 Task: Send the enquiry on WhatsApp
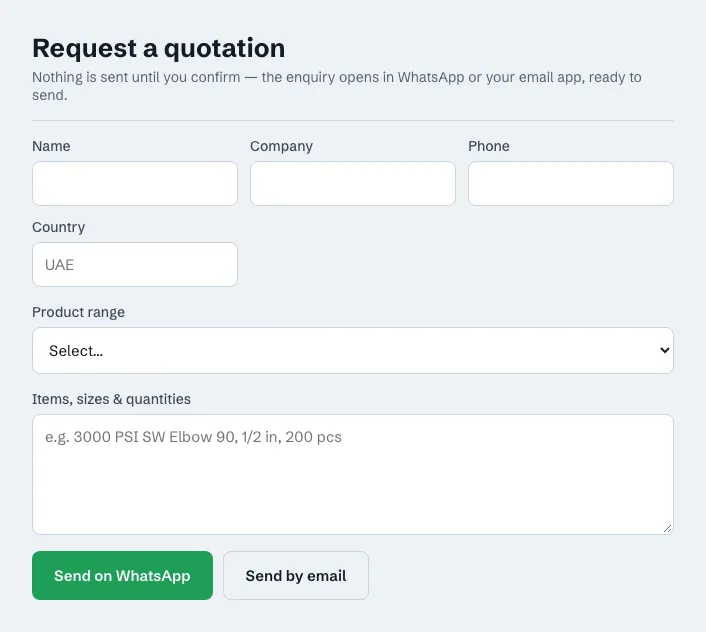122,576
